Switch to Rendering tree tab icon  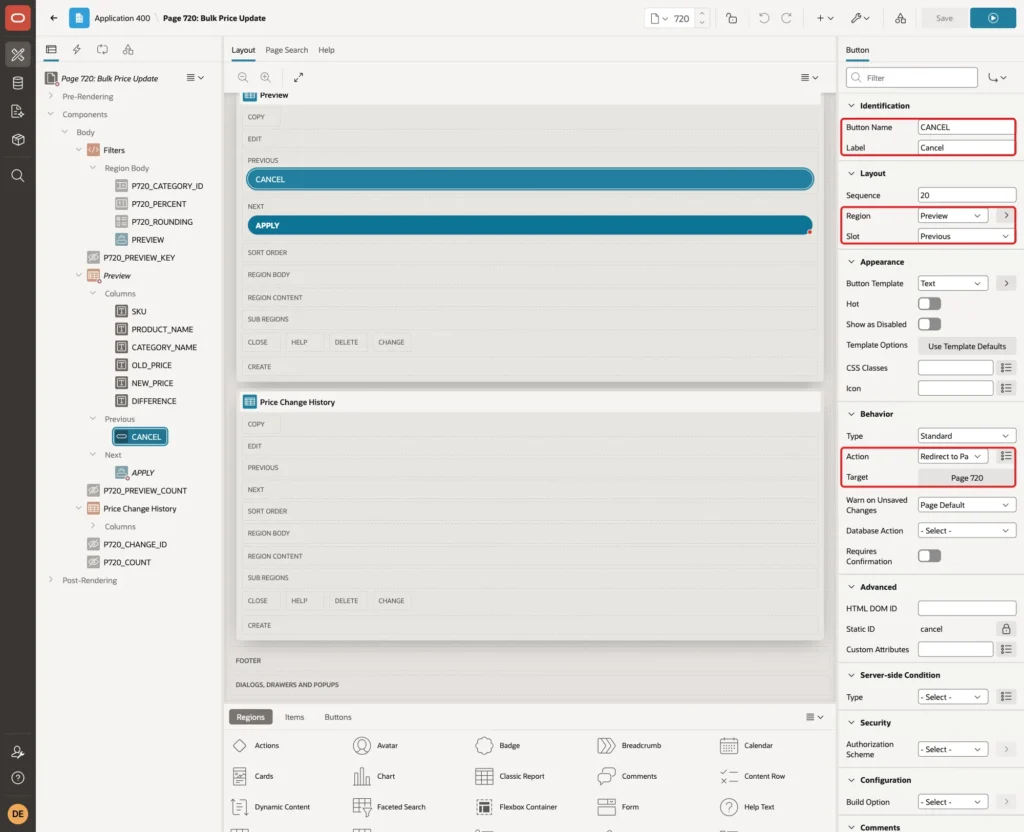[51, 50]
